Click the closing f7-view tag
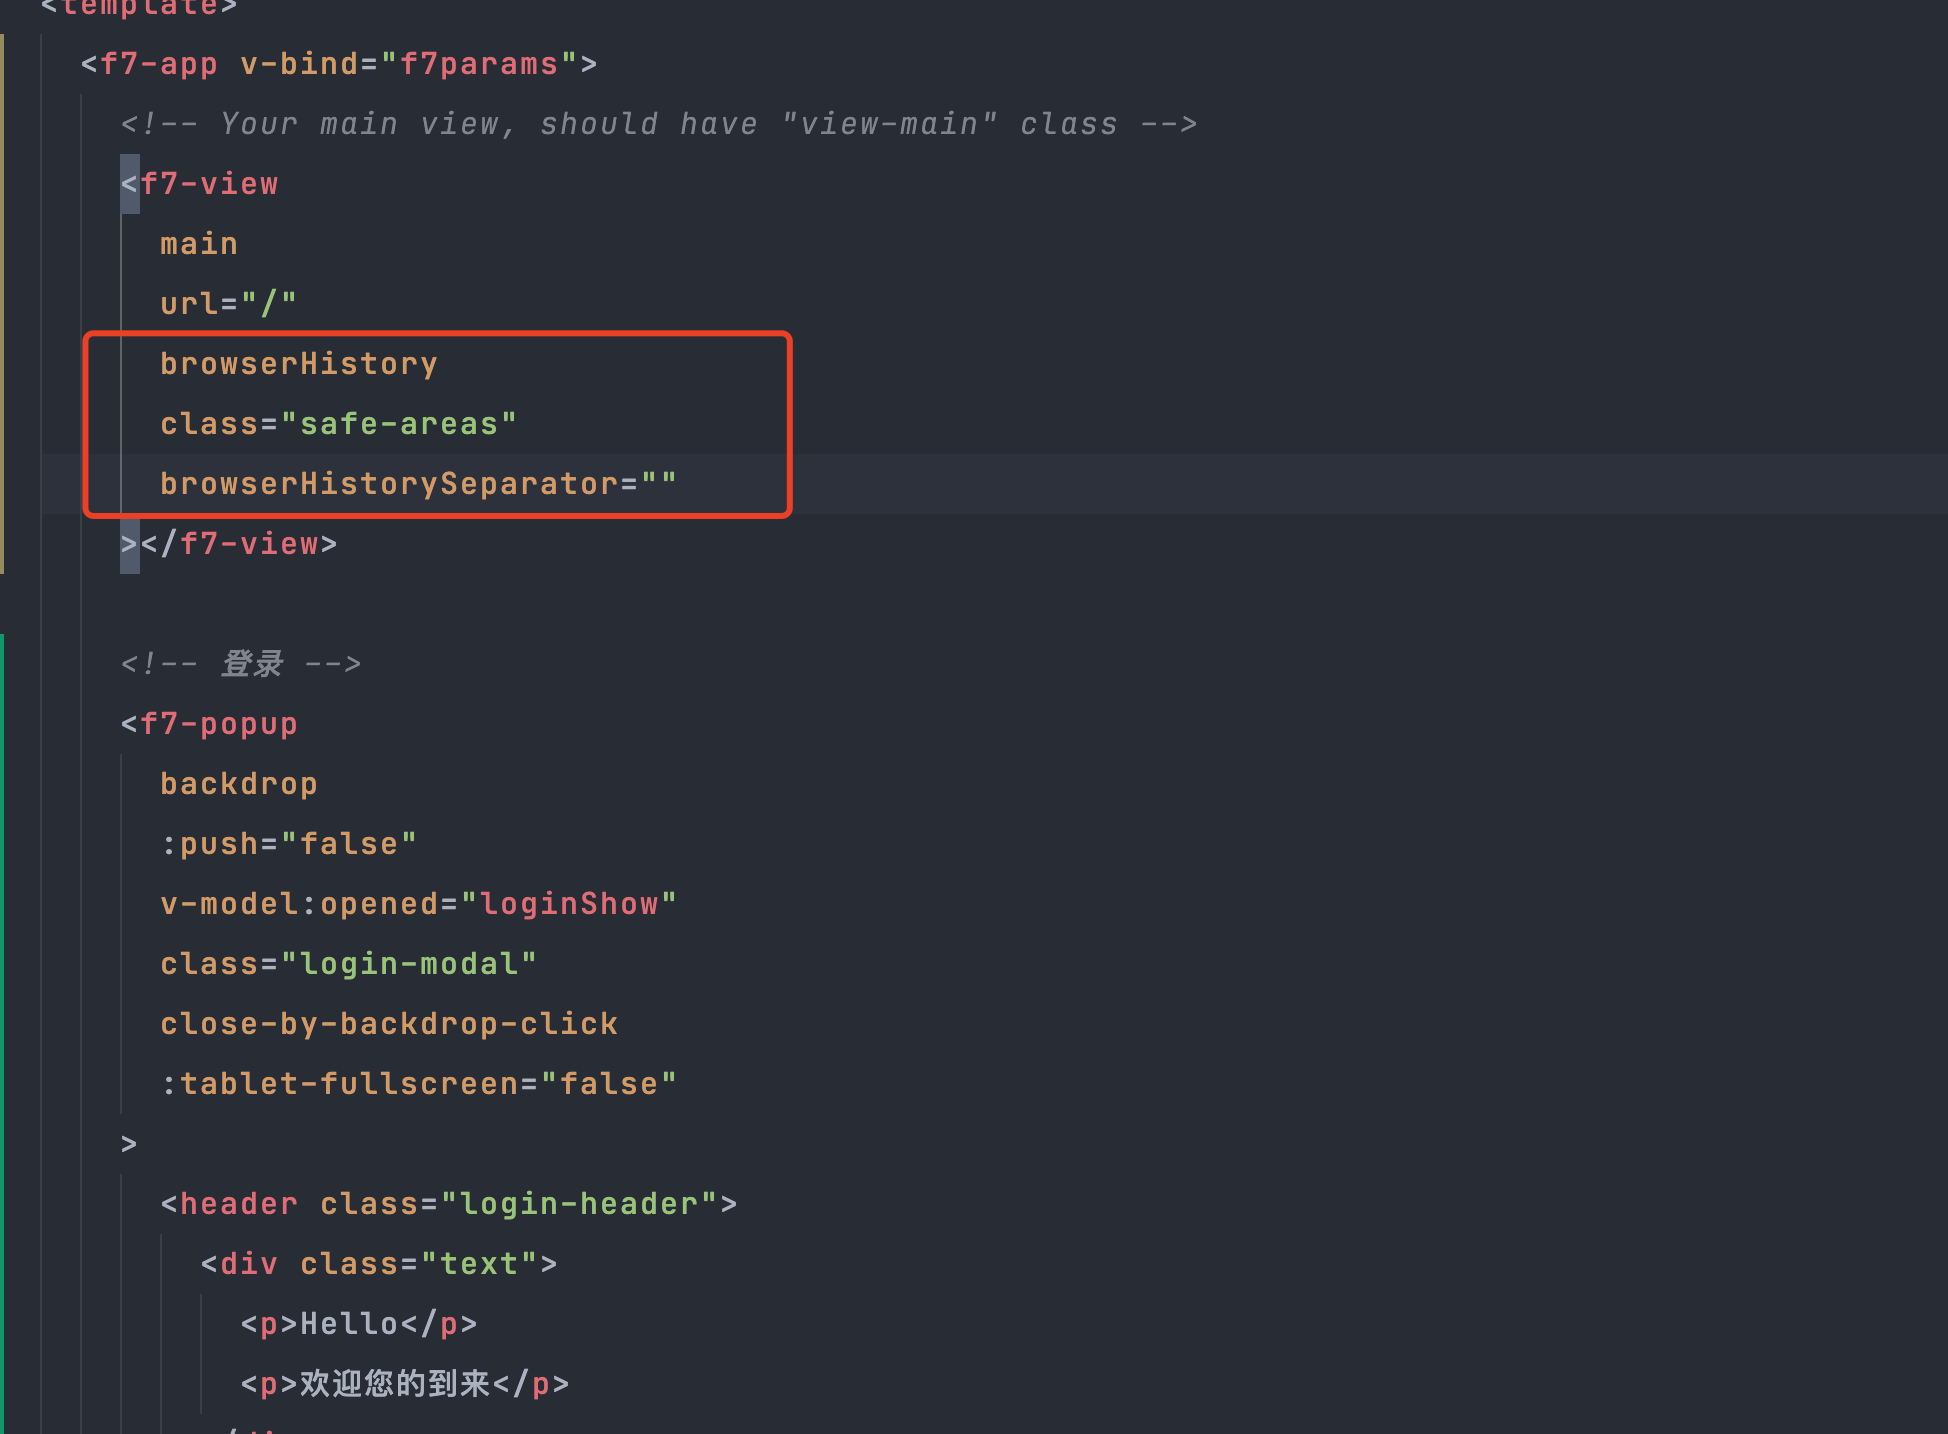 coord(245,543)
